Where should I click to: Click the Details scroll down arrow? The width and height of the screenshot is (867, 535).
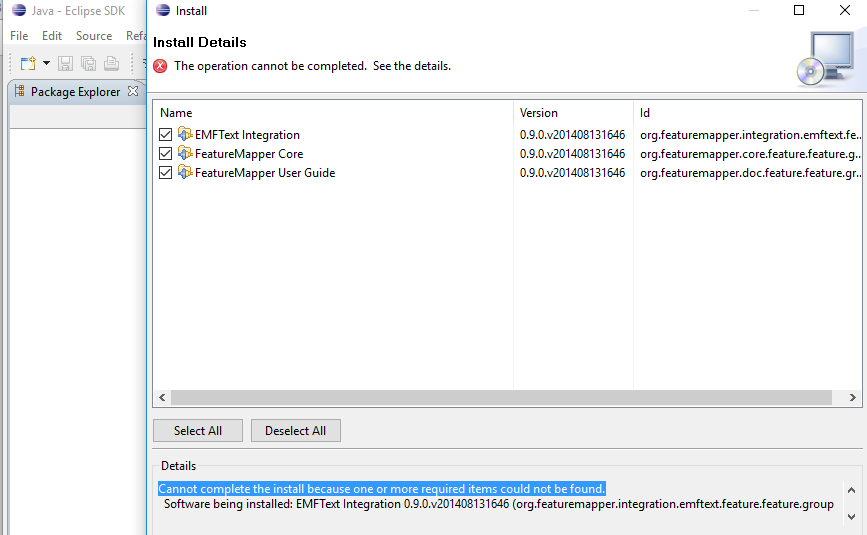click(852, 516)
